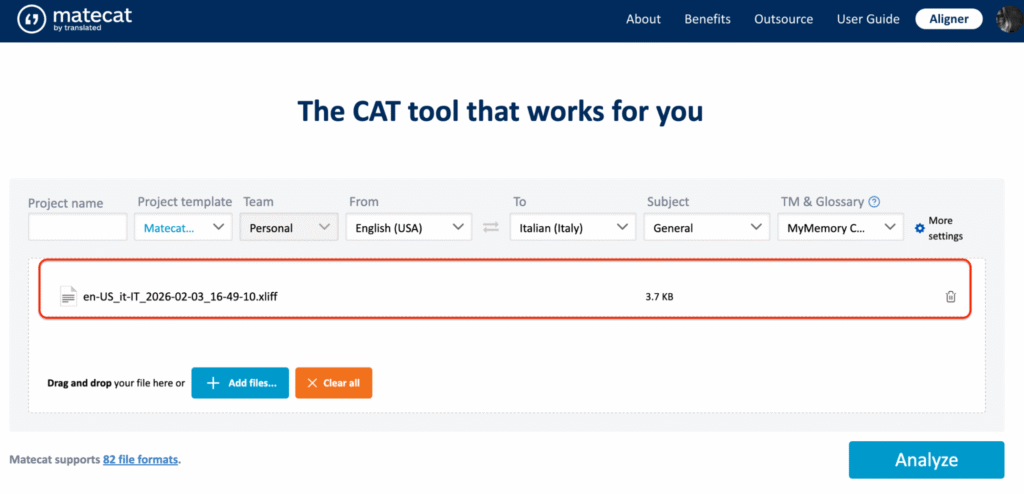Click More settings text link
The height and width of the screenshot is (495, 1024).
pos(946,229)
